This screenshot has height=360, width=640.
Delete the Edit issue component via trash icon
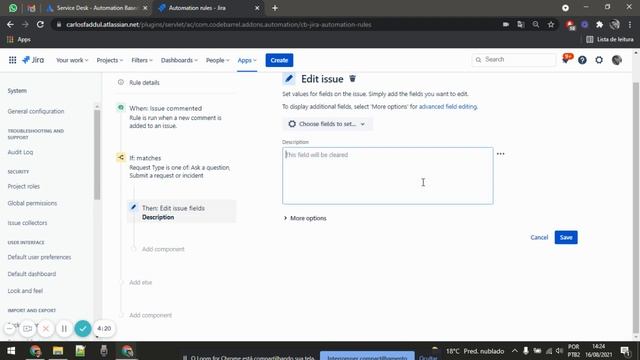click(x=353, y=78)
